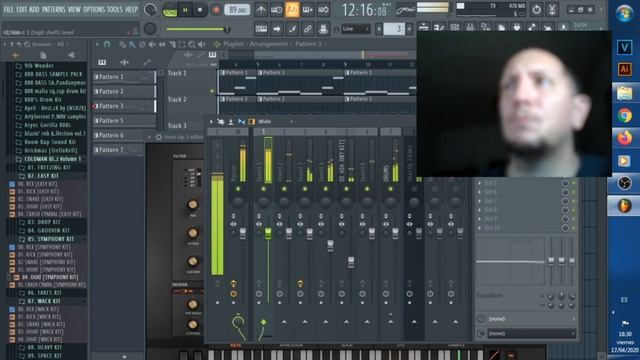
Task: Select the playlist mute tool speaker icon
Action: click(152, 44)
